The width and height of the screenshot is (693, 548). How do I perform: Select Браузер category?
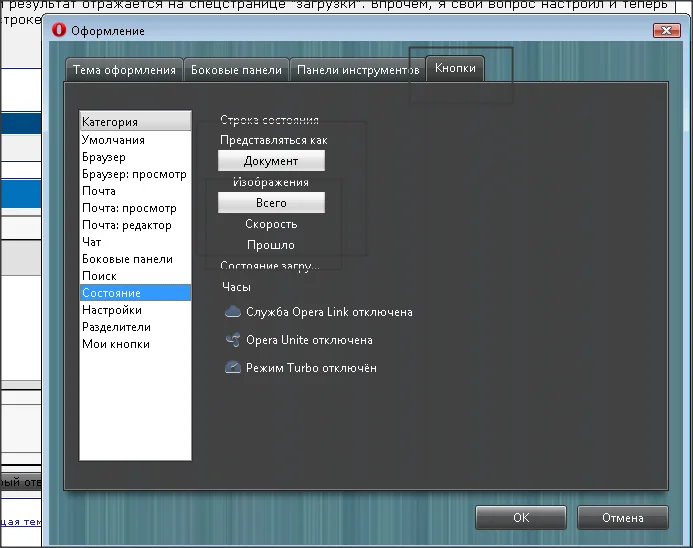[x=135, y=157]
